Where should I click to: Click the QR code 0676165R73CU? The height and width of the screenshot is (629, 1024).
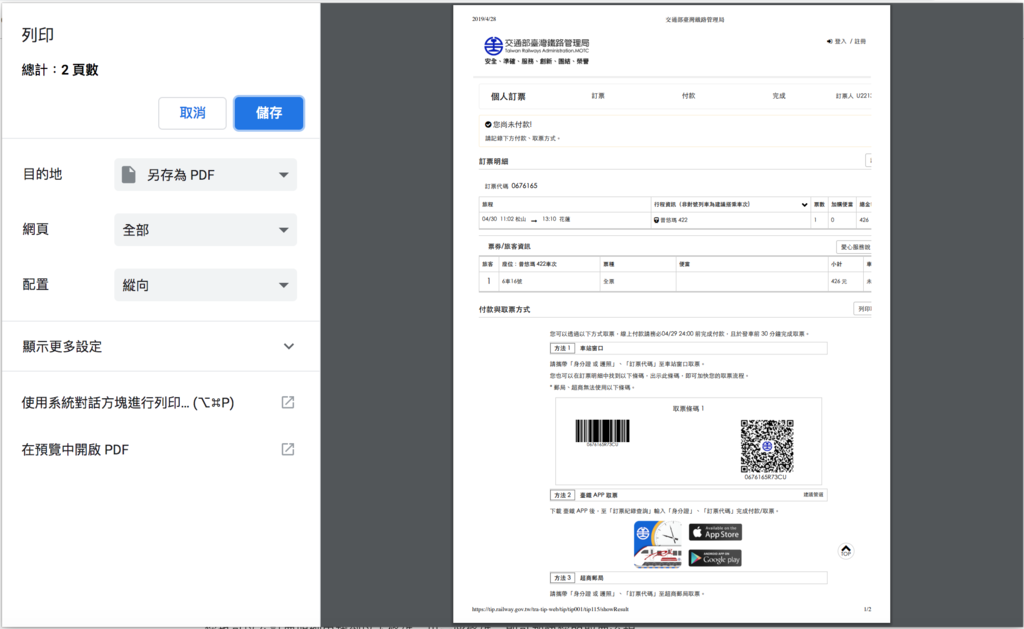pos(767,446)
